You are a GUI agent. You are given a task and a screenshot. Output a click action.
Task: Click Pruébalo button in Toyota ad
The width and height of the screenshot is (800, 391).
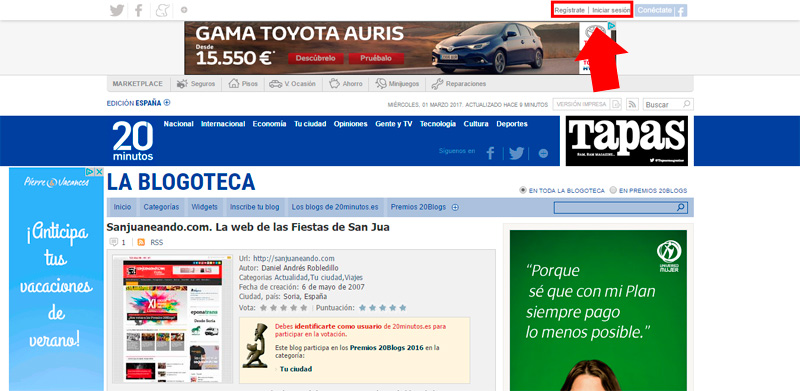click(x=376, y=58)
